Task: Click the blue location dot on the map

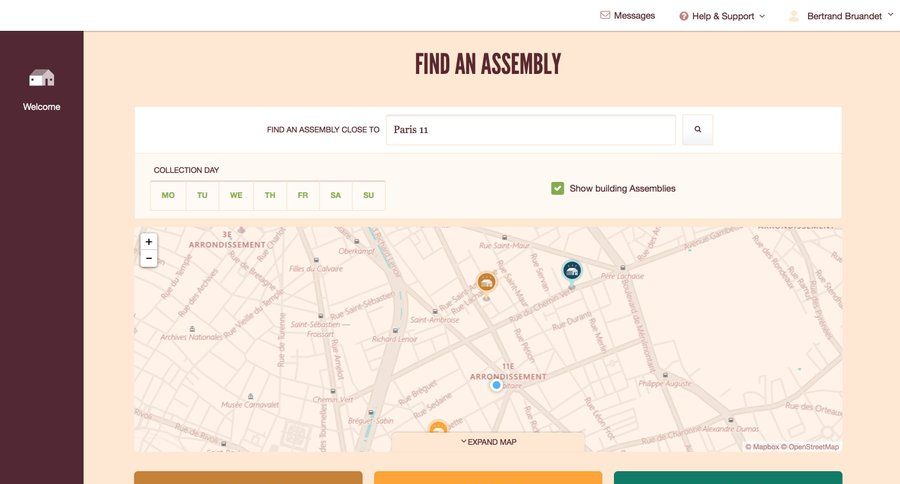Action: tap(496, 385)
